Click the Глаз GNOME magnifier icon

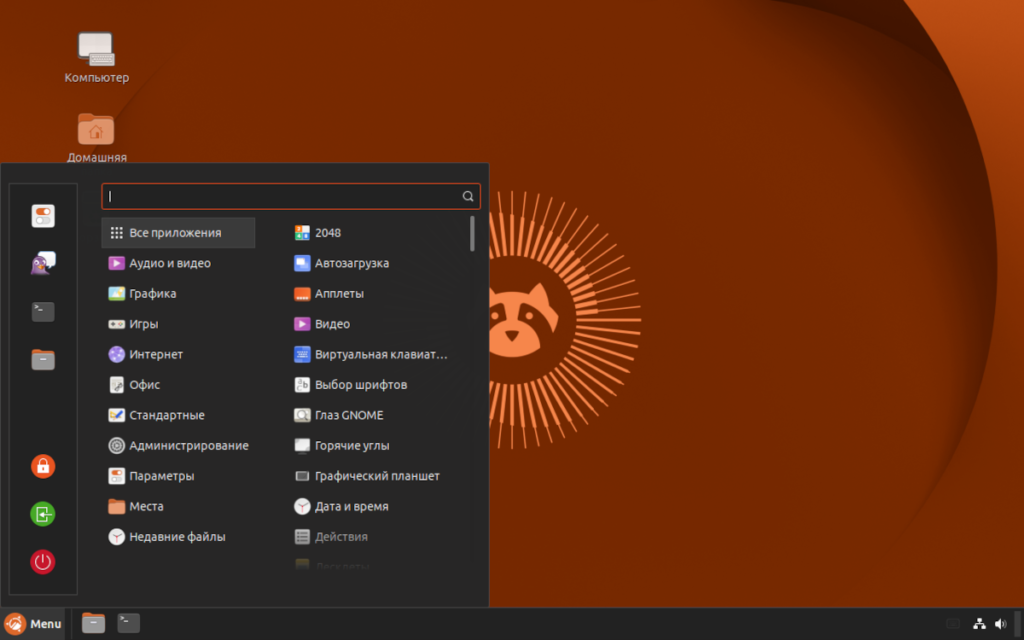302,415
